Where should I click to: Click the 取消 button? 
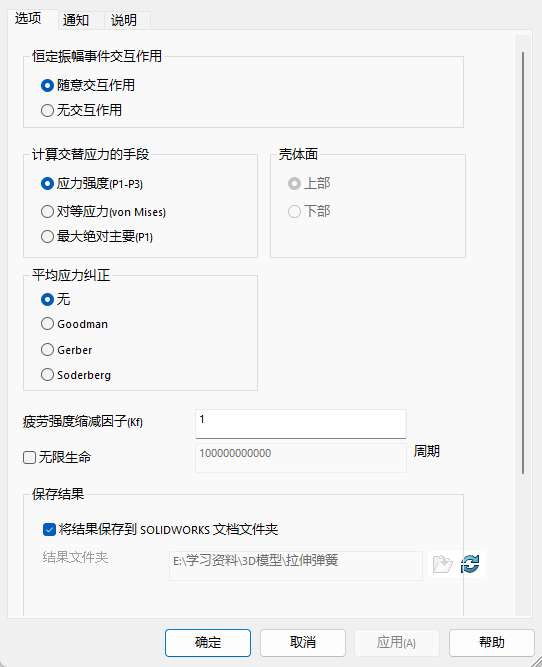[x=303, y=643]
